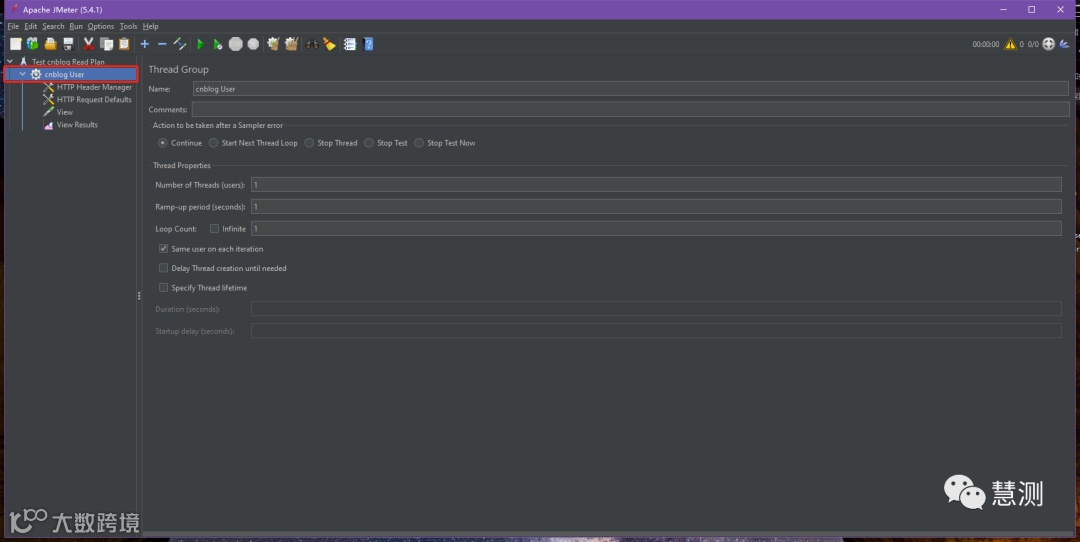Image resolution: width=1080 pixels, height=542 pixels.
Task: Open the Run menu
Action: 76,26
